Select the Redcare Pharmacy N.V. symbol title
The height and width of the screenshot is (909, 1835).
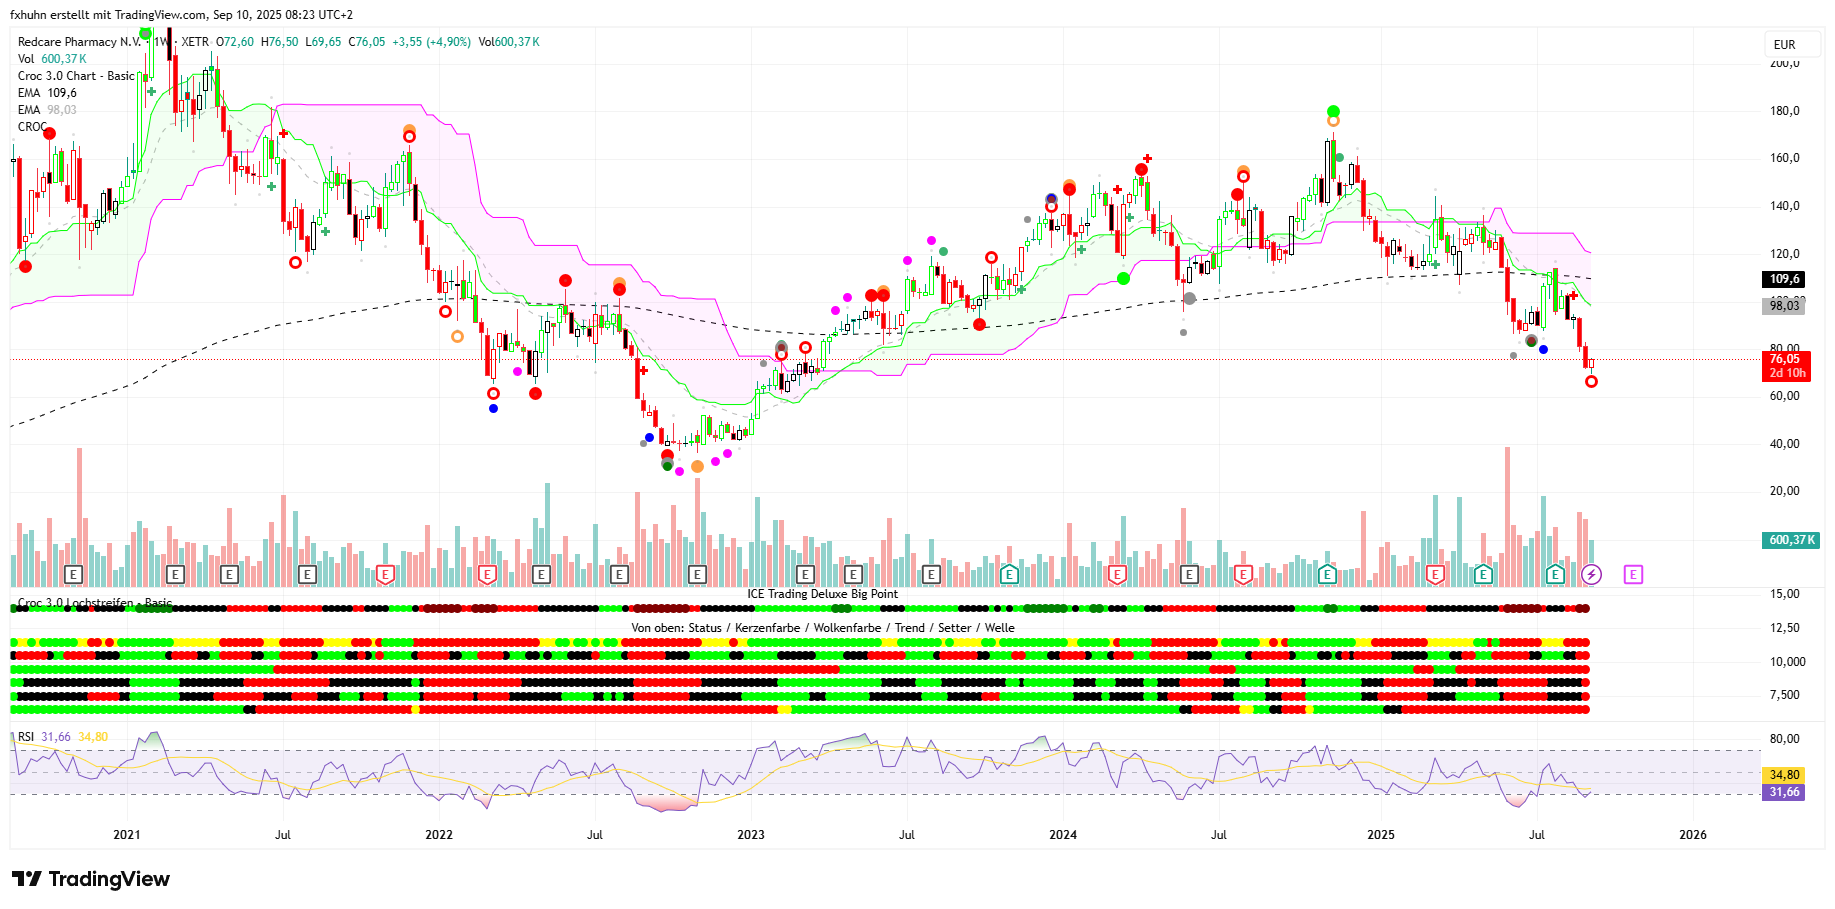(x=80, y=42)
